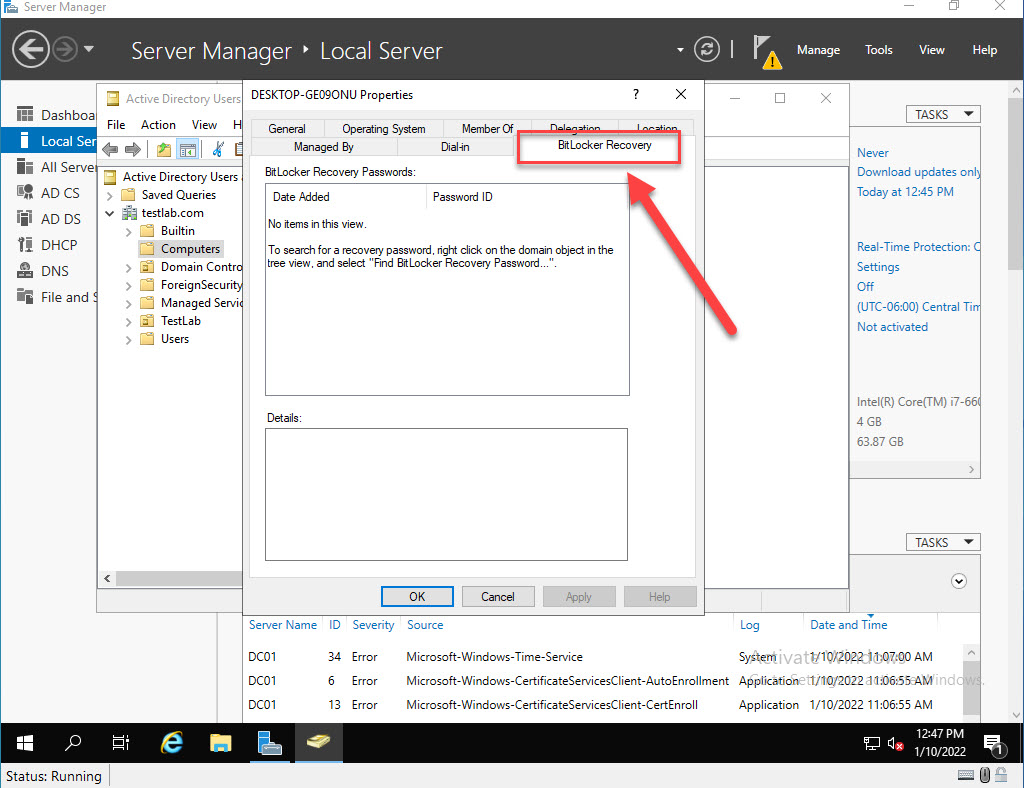Switch to Server Manager taskbar icon
Screen dimensions: 1024x788
[x=270, y=742]
